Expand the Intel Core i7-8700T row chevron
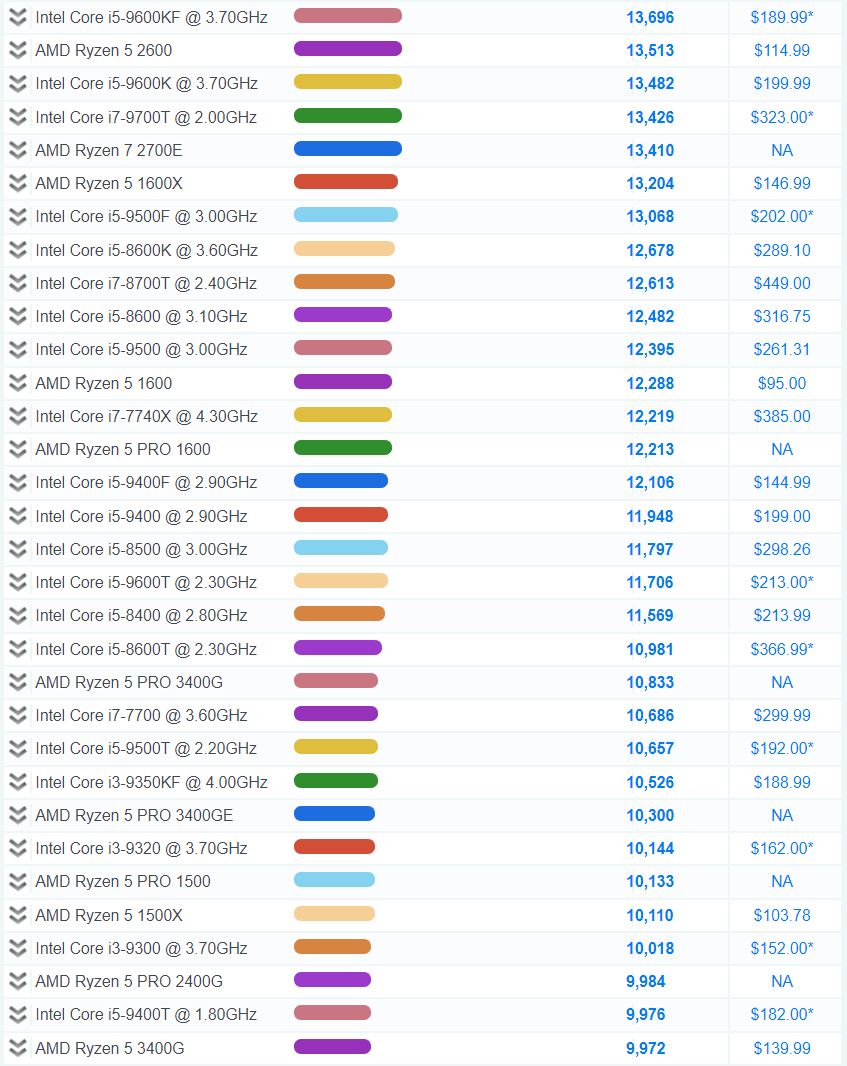Screen dimensions: 847x1066 18,283
